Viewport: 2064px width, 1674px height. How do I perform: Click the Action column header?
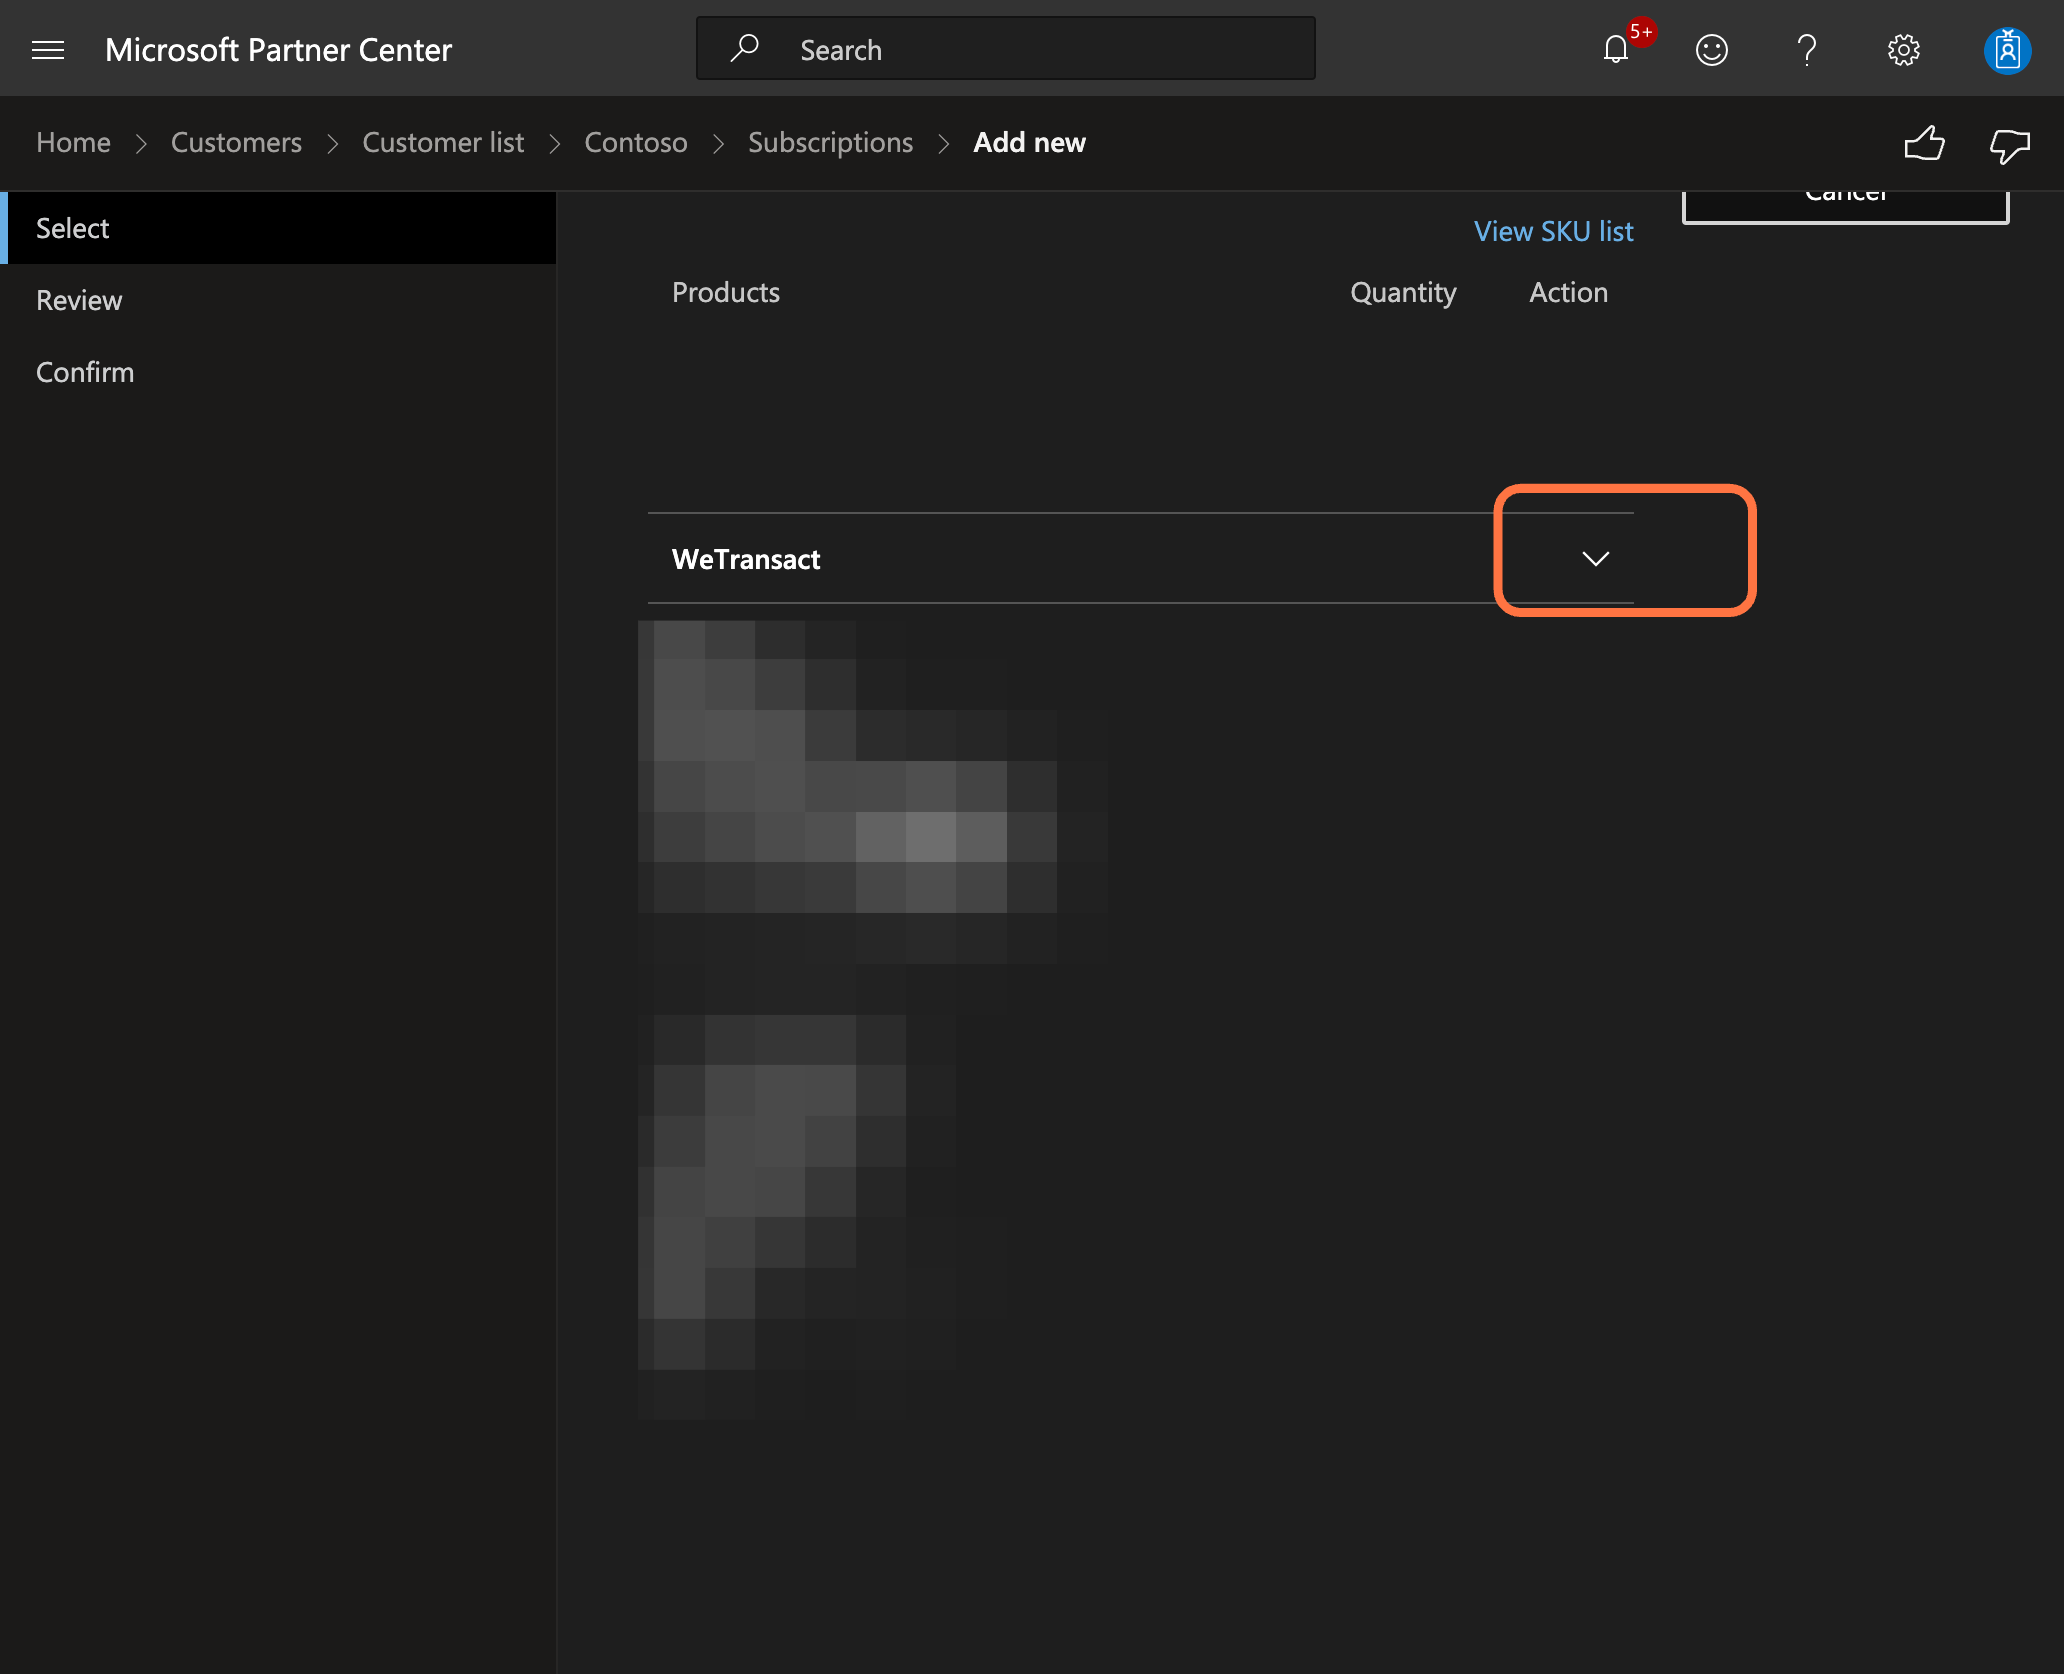(1568, 292)
